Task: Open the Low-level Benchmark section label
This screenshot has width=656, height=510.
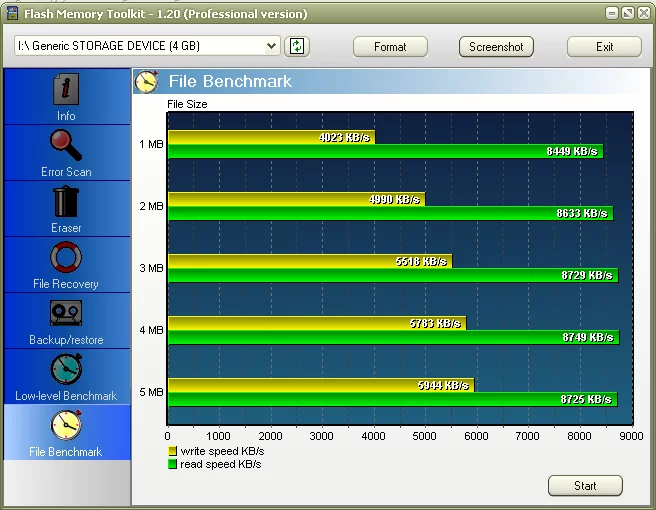Action: click(66, 396)
